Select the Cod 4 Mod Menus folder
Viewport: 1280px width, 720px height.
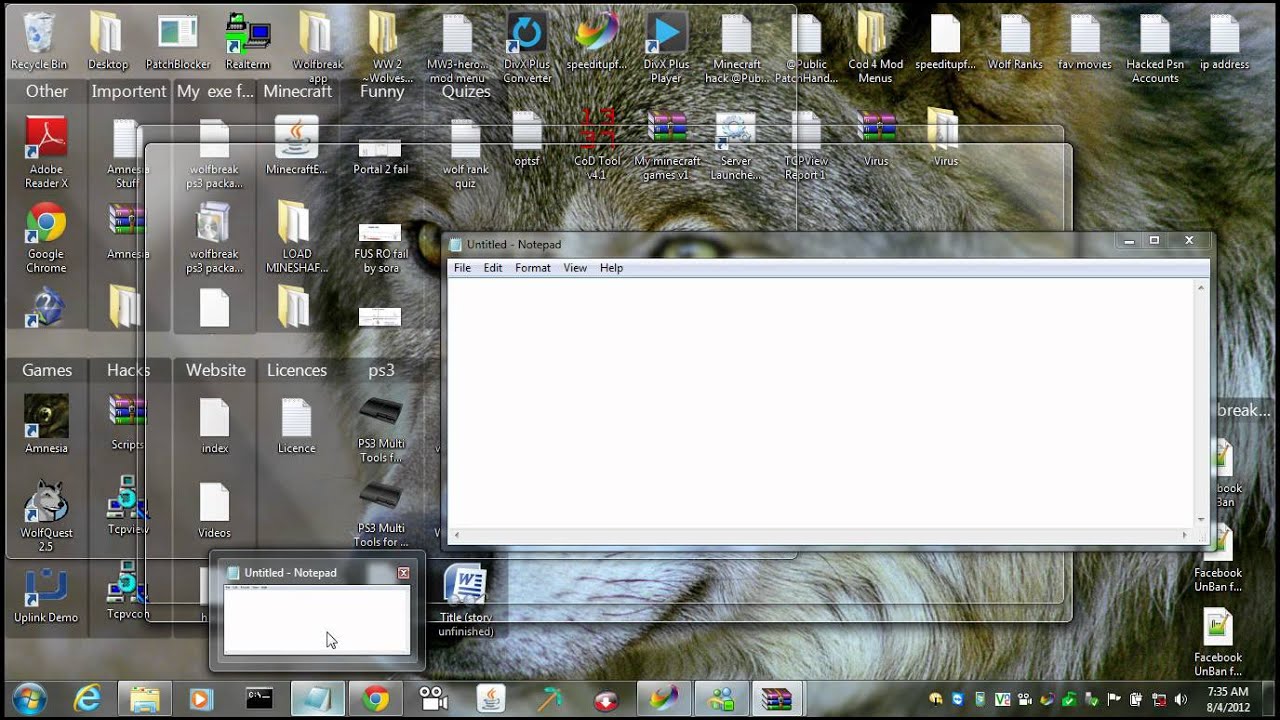tap(875, 49)
